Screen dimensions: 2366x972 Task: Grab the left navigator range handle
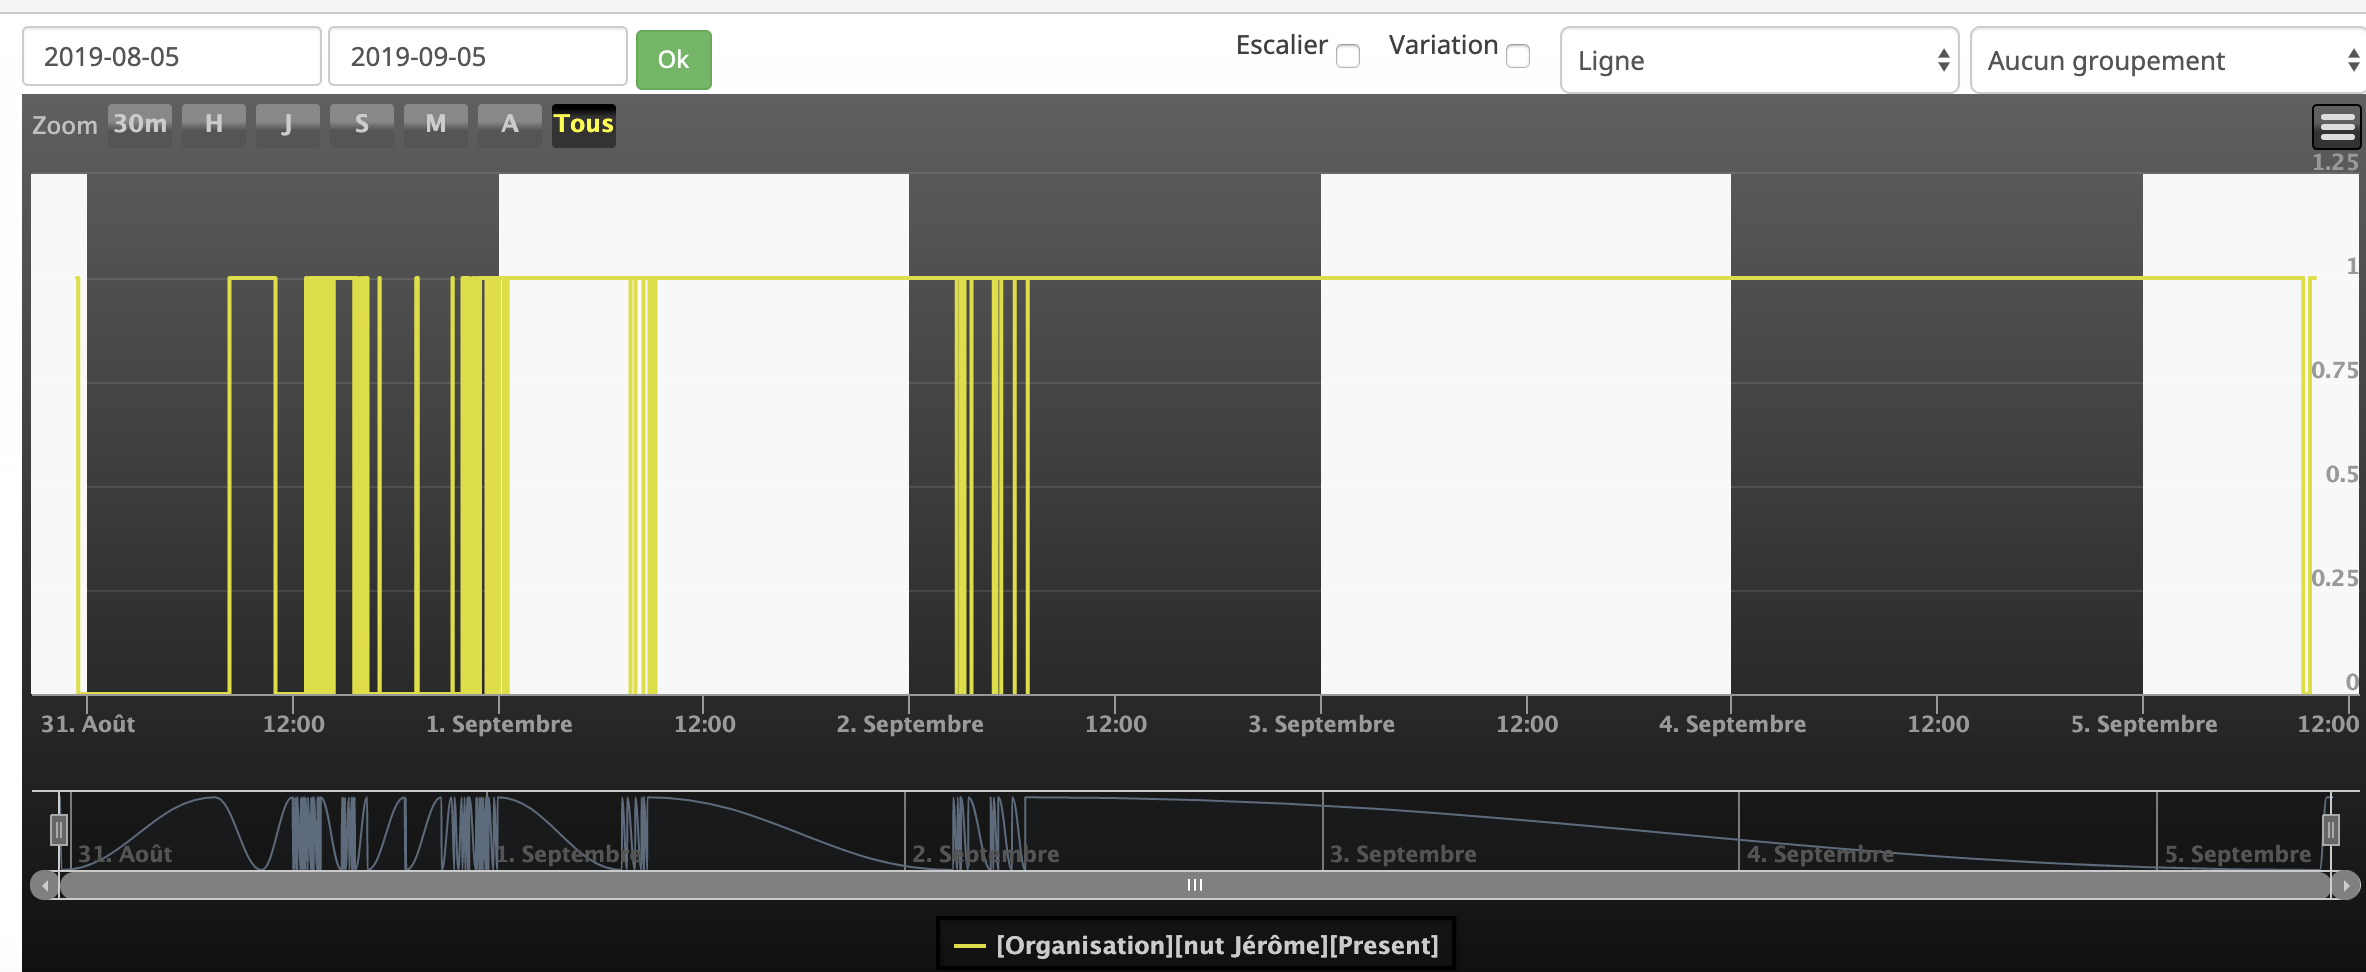[x=59, y=829]
